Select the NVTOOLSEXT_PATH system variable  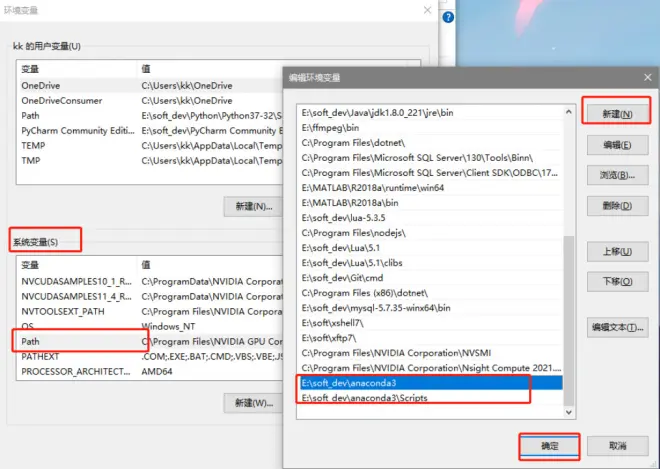coord(151,312)
